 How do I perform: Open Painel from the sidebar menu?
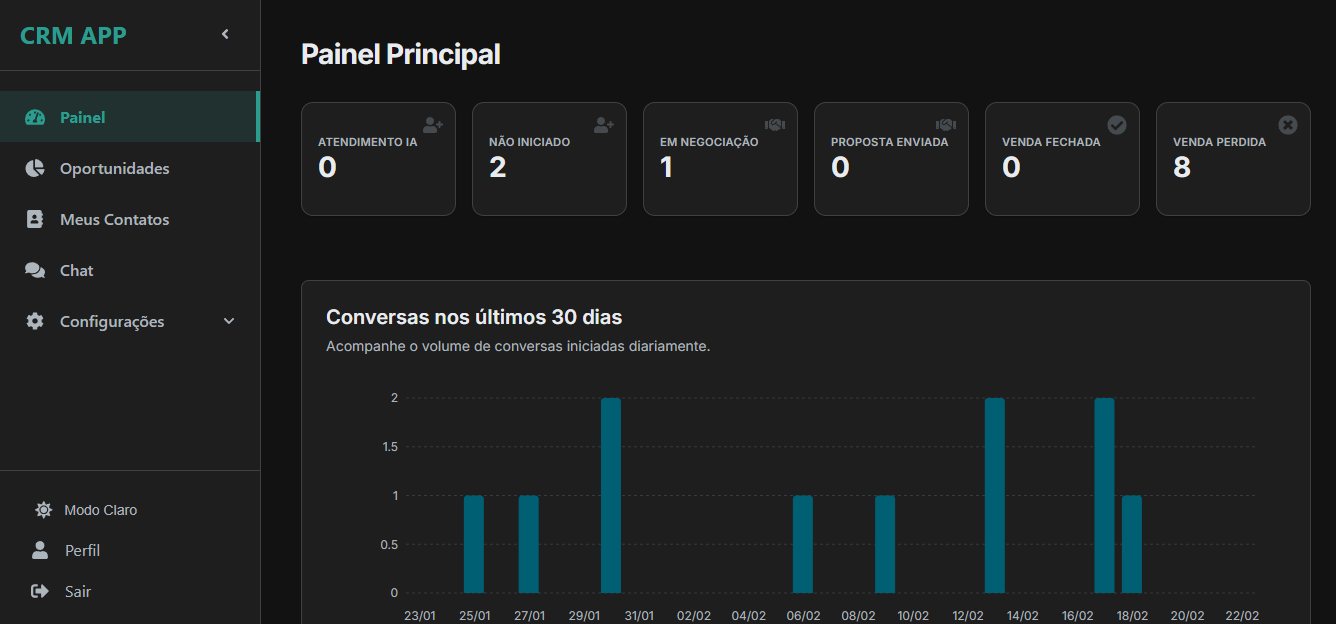[81, 116]
